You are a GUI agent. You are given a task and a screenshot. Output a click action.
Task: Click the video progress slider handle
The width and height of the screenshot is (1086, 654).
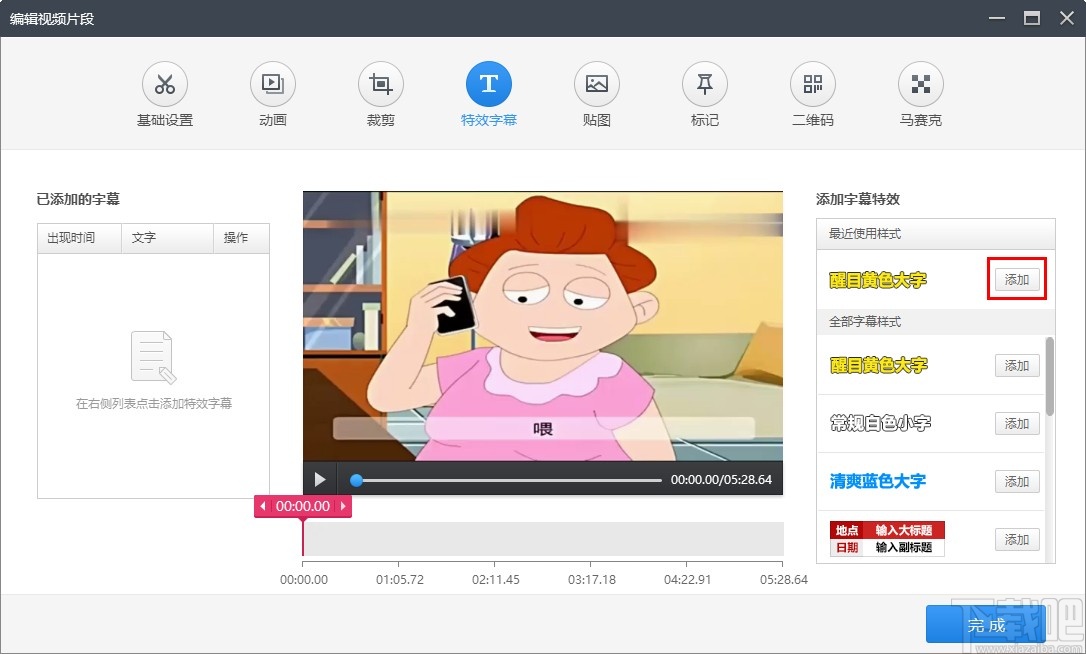coord(356,480)
